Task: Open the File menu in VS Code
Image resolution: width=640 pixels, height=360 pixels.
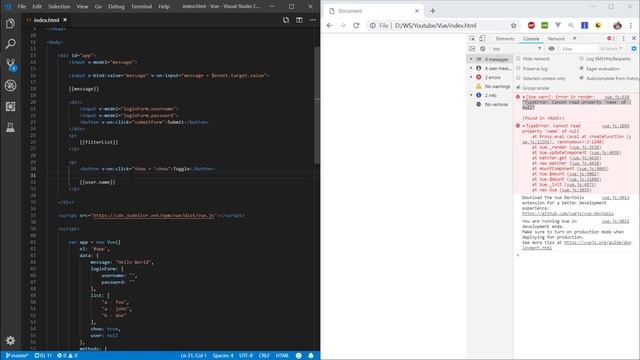Action: coord(22,7)
